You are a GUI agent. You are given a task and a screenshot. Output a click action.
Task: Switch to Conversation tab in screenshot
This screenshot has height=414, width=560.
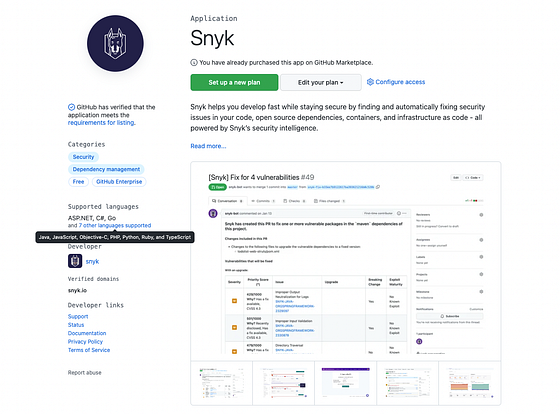228,201
